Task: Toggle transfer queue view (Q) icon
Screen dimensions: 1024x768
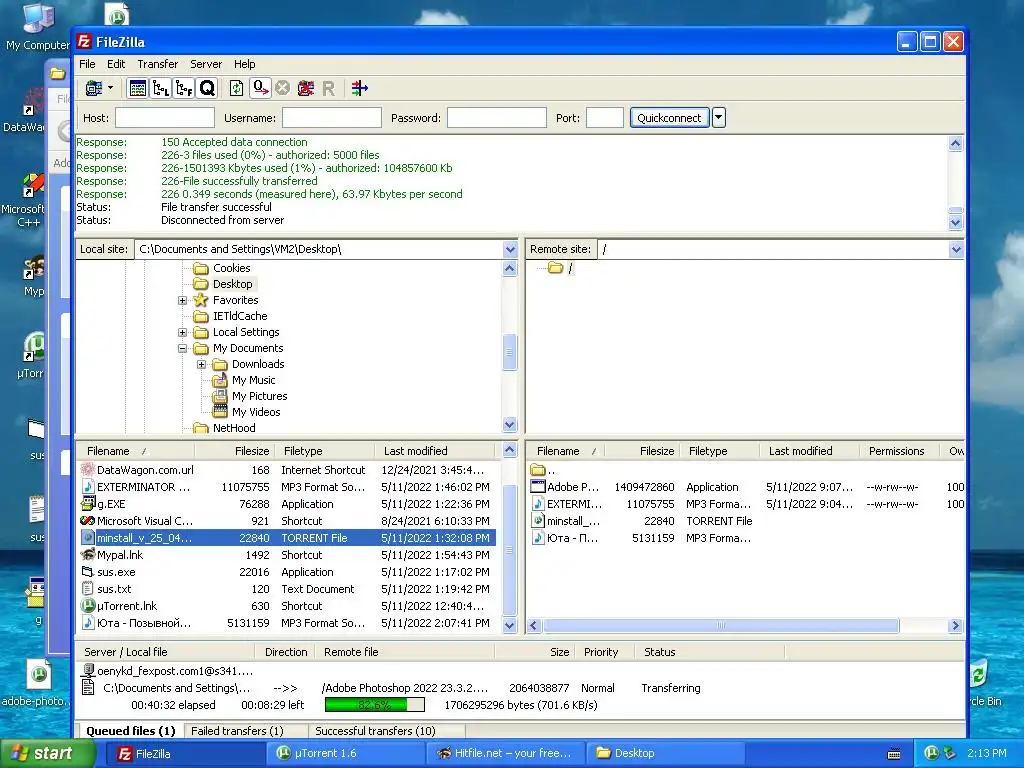Action: (x=207, y=88)
